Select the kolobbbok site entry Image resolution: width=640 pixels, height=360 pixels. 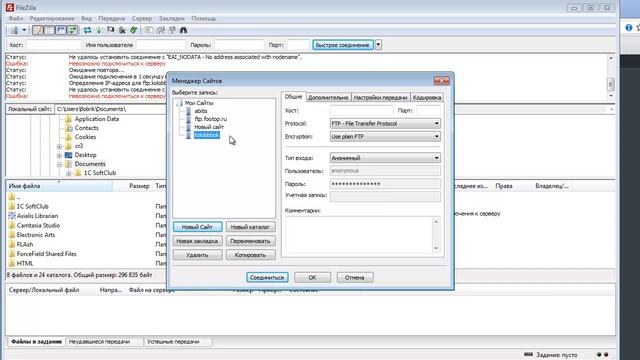pyautogui.click(x=207, y=135)
